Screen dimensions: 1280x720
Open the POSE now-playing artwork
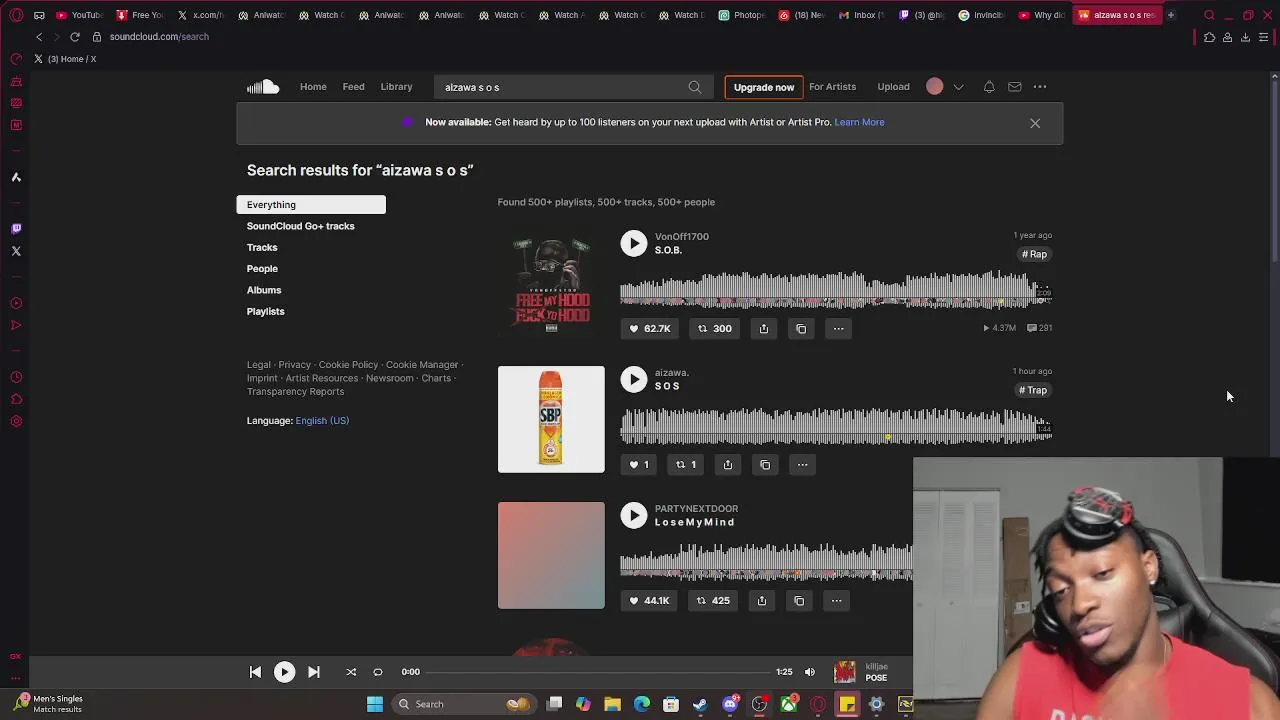pos(845,672)
